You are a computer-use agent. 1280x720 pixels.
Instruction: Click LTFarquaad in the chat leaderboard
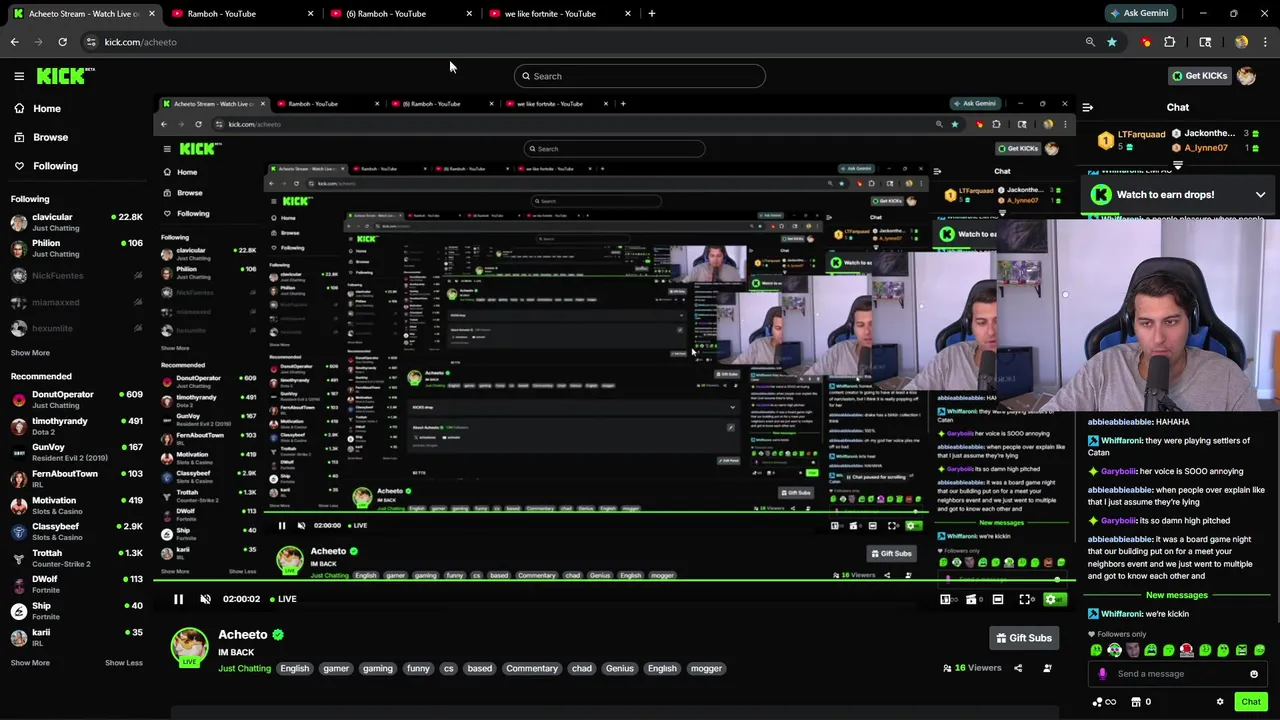pyautogui.click(x=1141, y=134)
